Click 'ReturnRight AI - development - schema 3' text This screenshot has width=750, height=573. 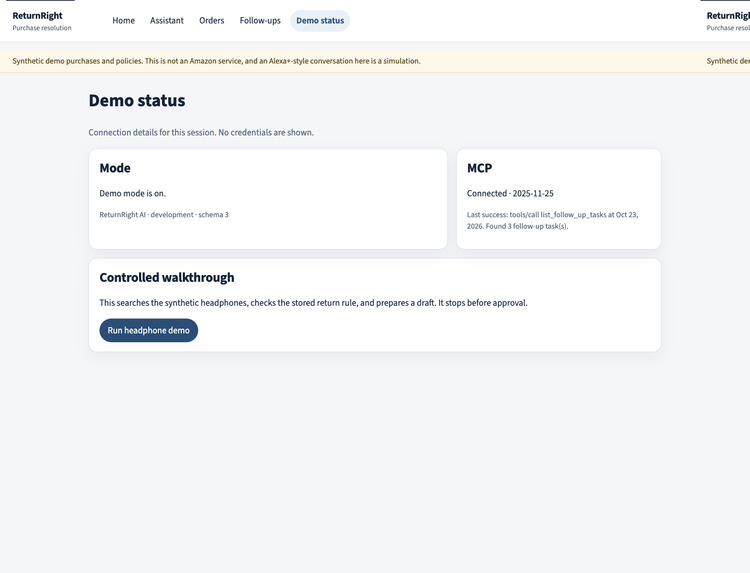pos(164,215)
